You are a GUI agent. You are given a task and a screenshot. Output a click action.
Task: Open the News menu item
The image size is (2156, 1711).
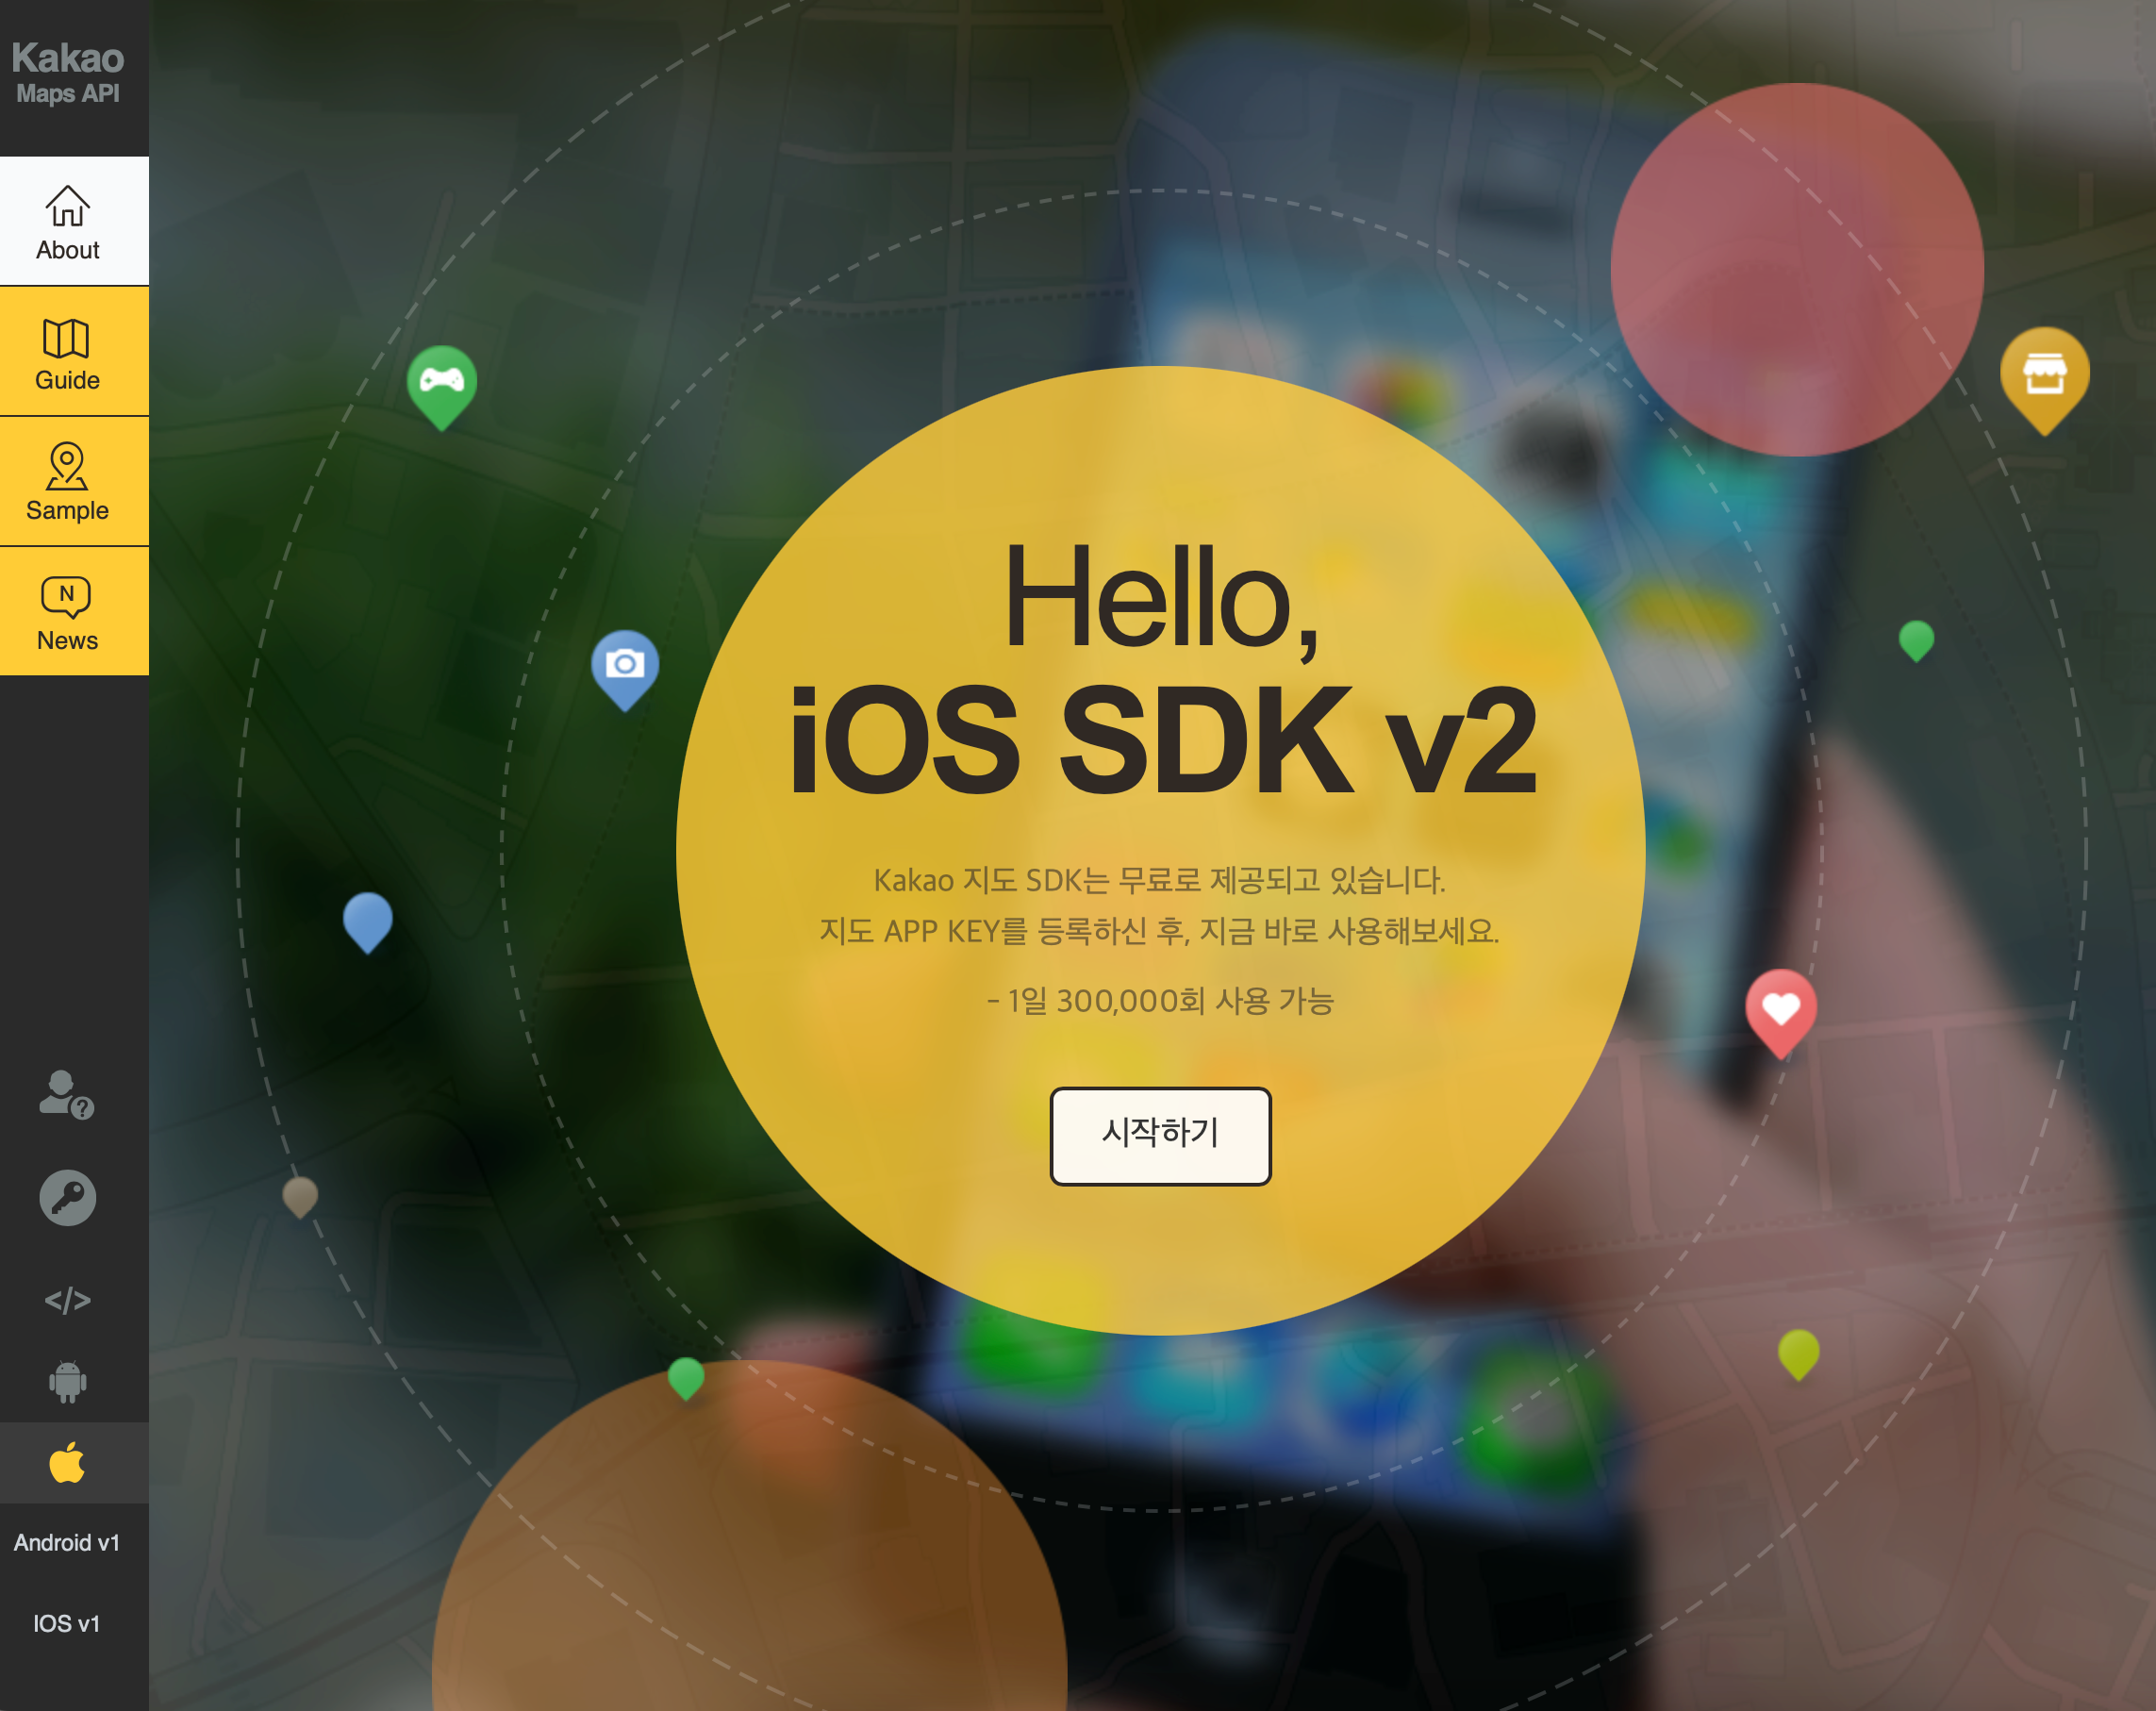point(68,612)
